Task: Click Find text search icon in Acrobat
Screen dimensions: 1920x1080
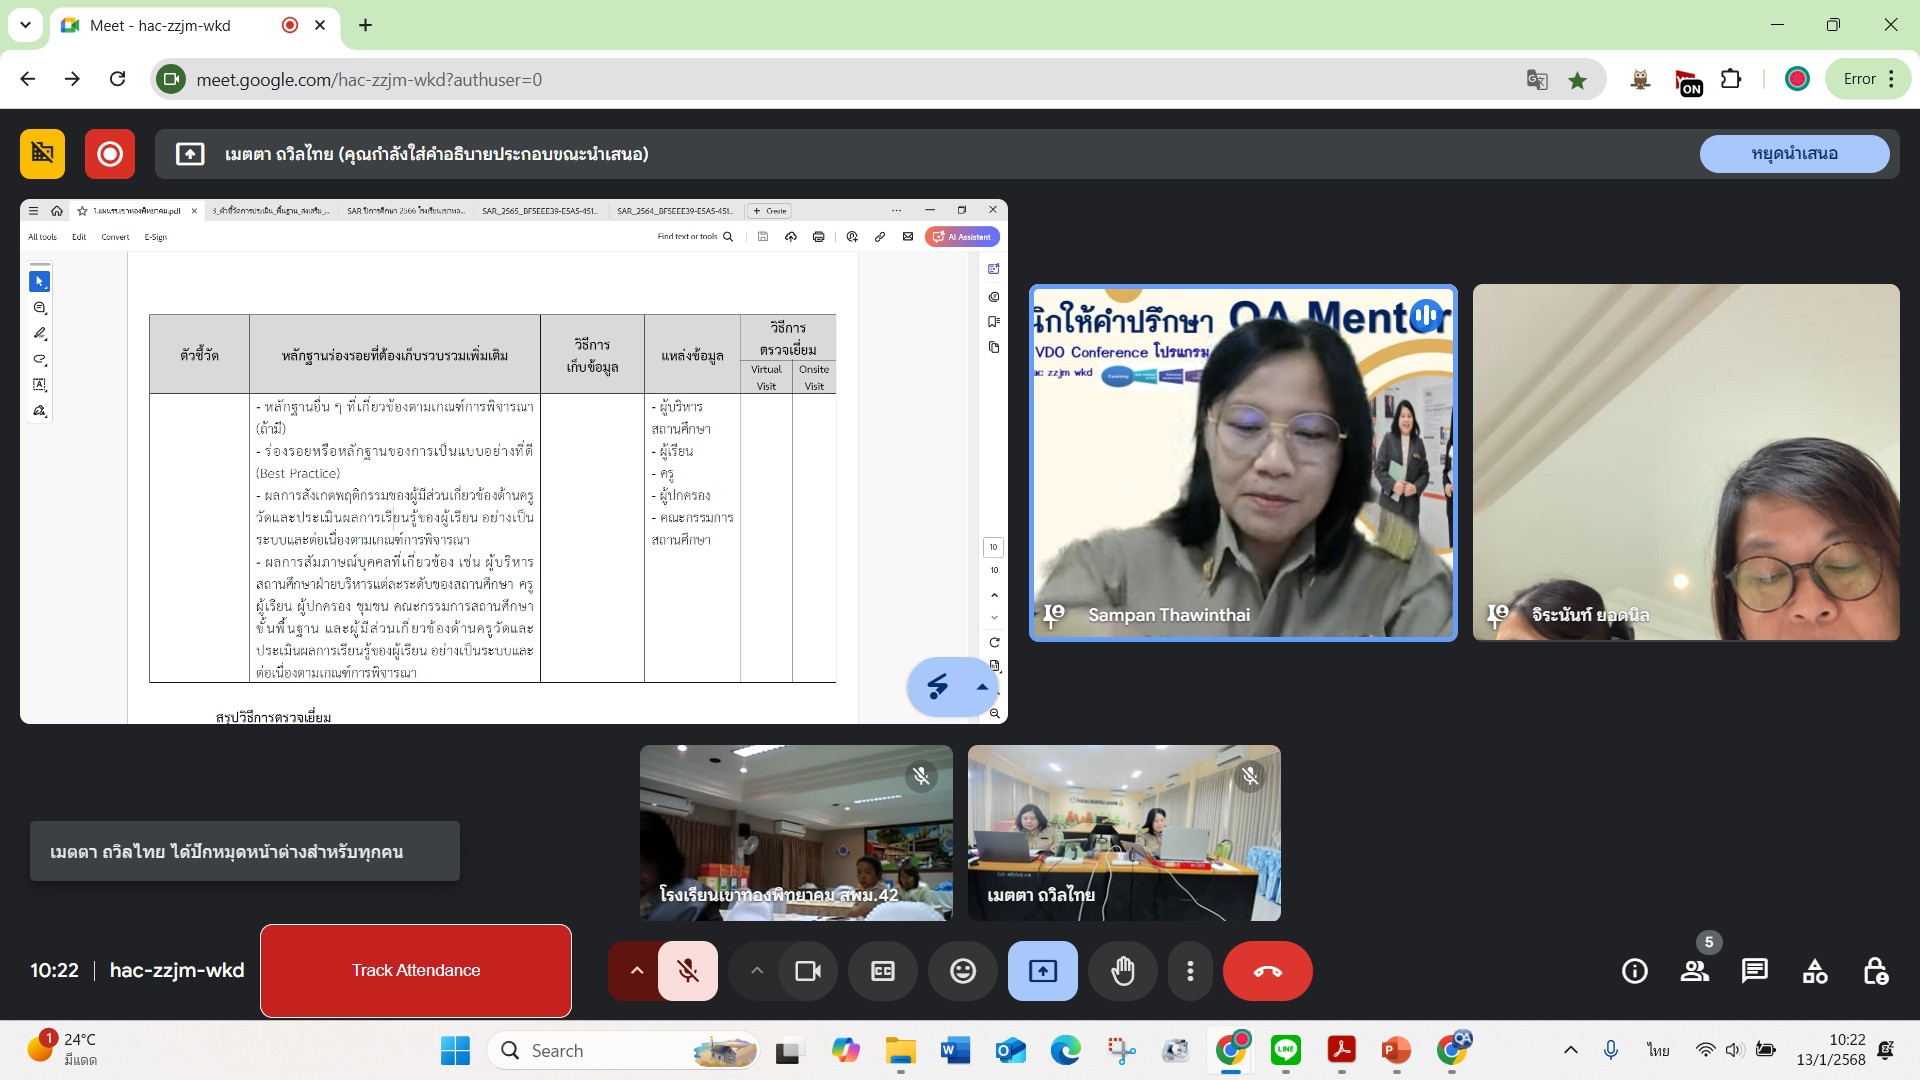Action: pos(728,237)
